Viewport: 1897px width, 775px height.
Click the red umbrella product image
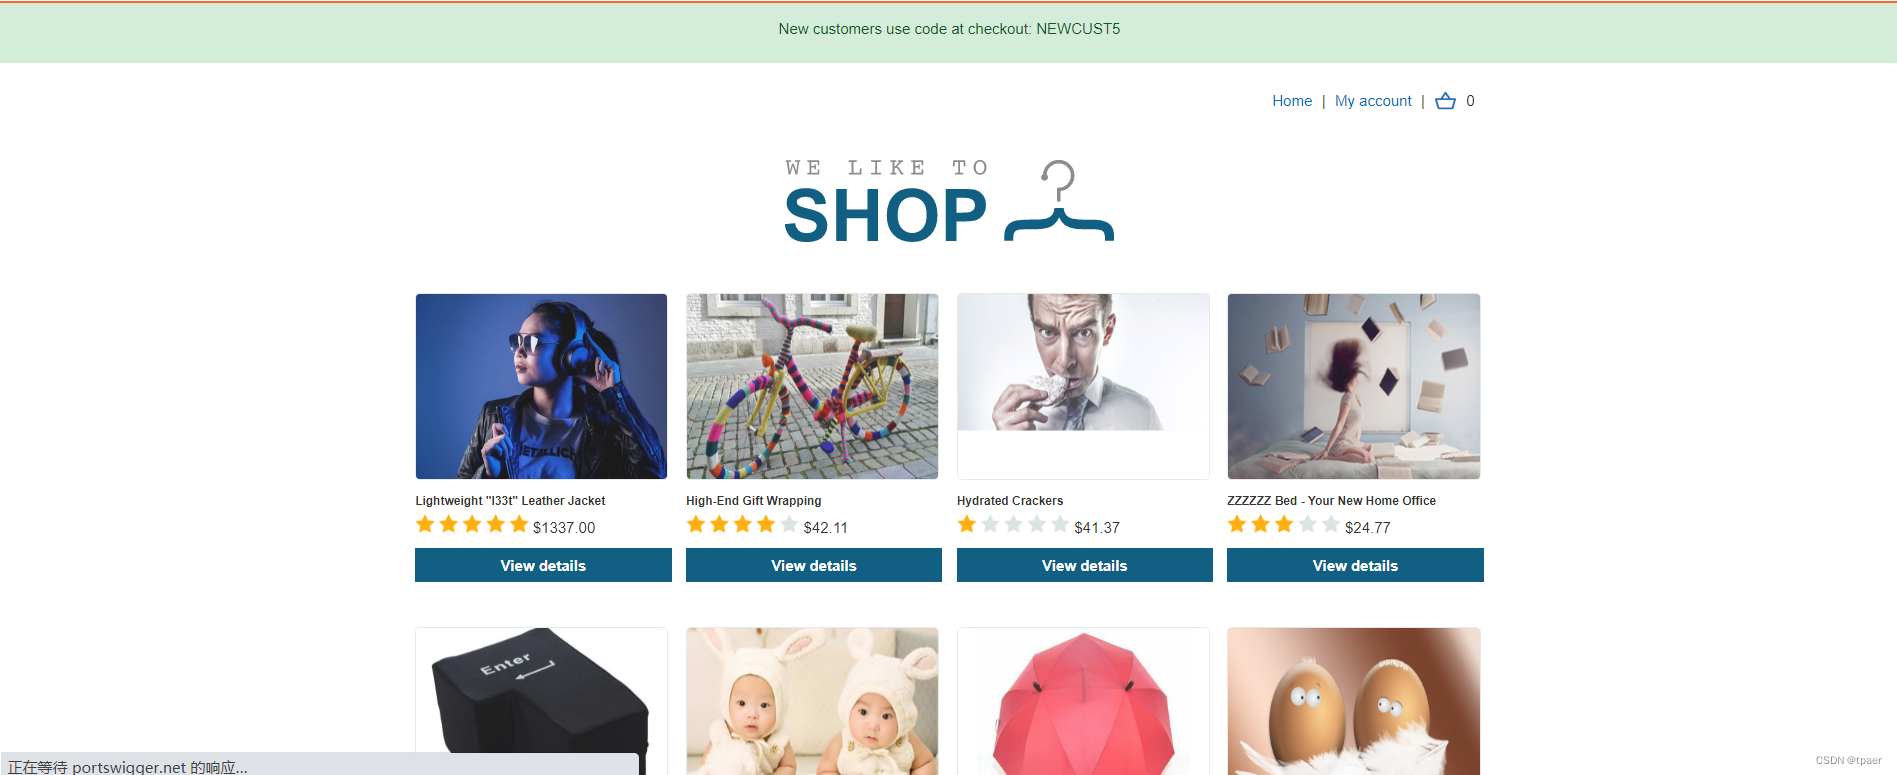tap(1083, 701)
